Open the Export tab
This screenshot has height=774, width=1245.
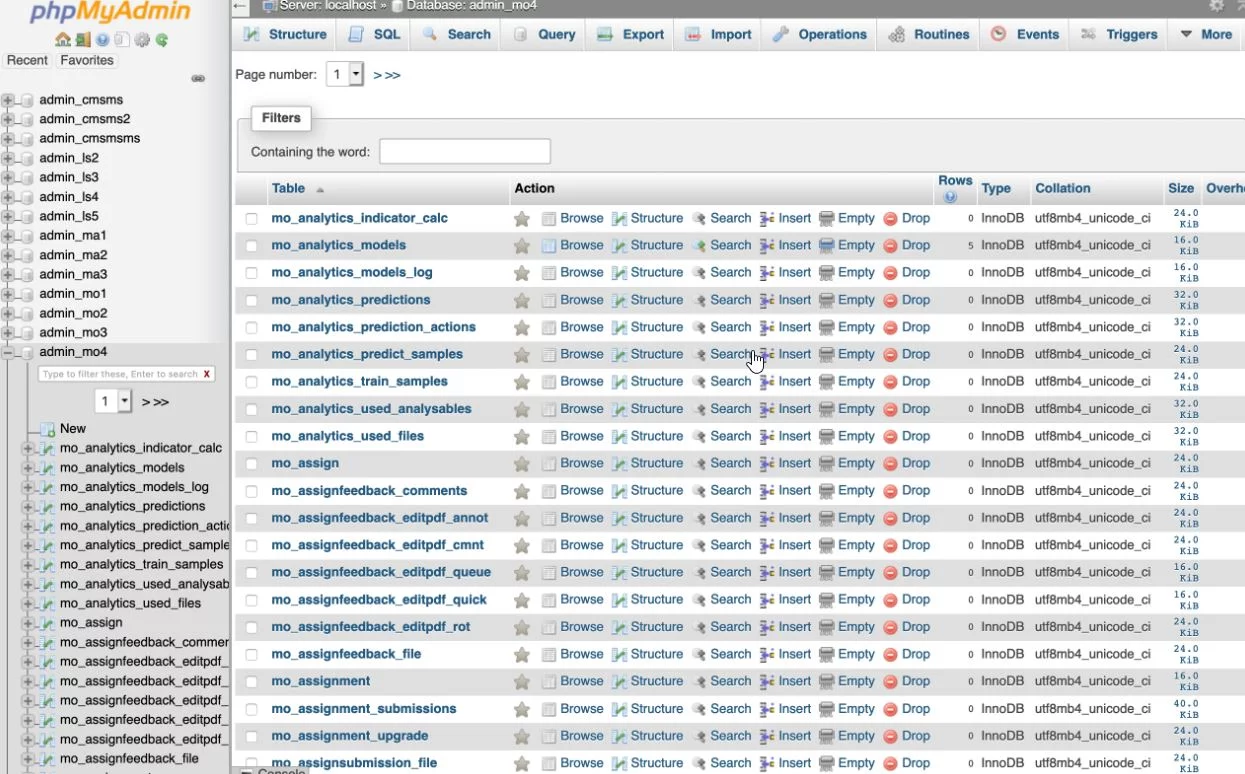click(631, 34)
